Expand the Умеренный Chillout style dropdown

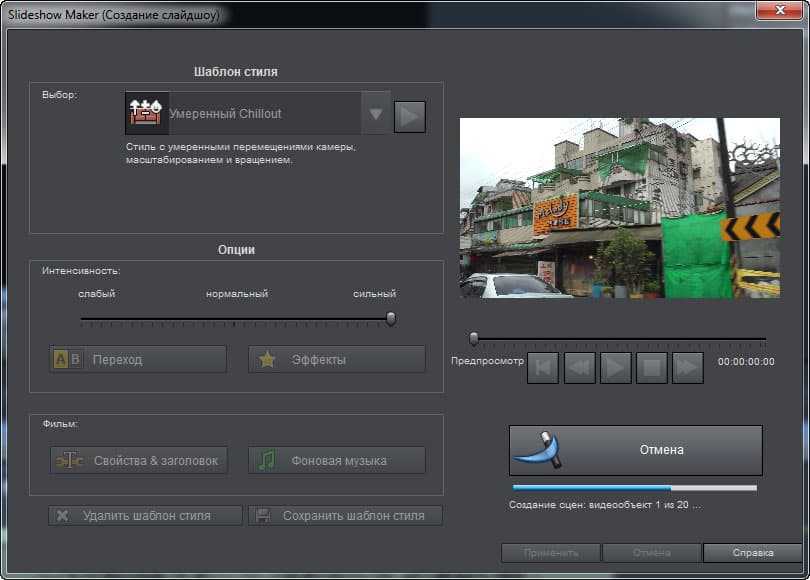(376, 114)
